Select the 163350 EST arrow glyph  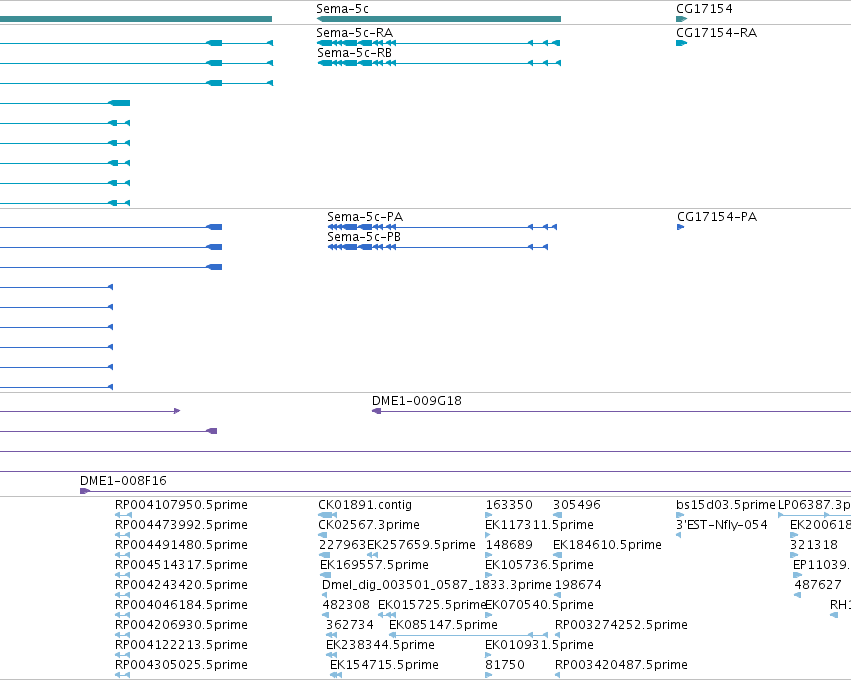488,515
